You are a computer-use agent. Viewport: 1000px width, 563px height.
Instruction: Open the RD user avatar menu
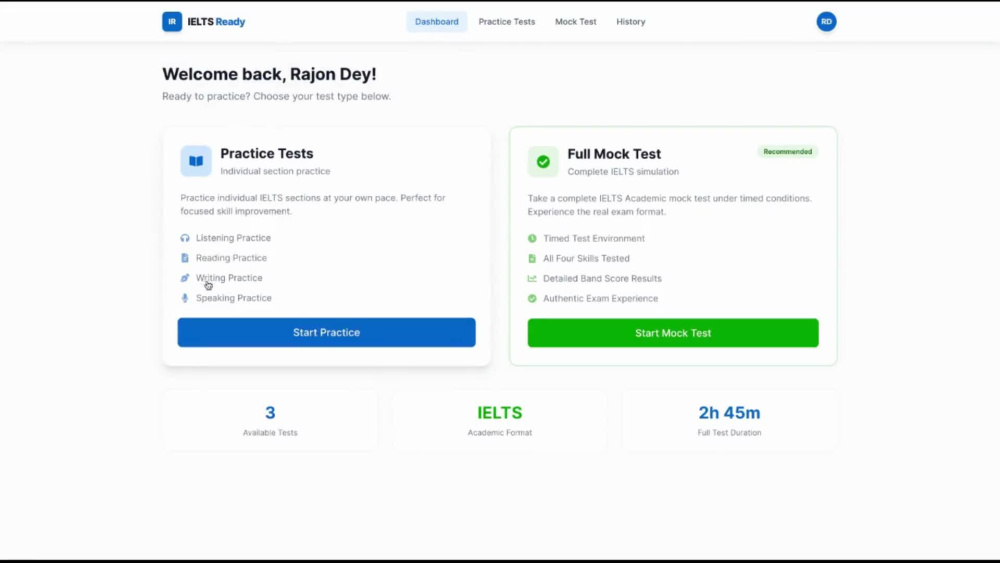point(826,22)
